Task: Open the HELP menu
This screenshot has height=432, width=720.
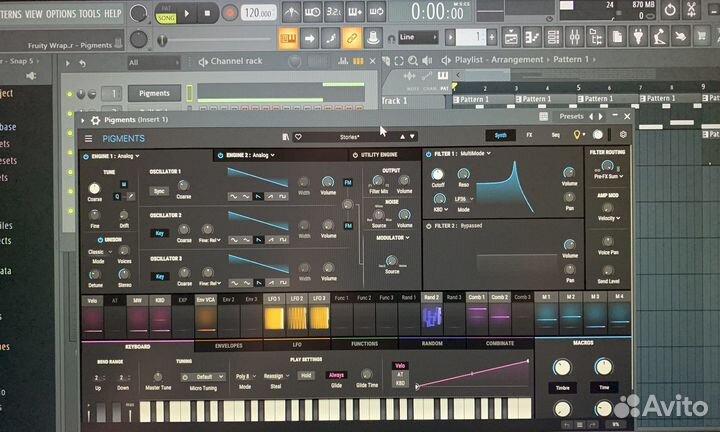Action: 112,13
